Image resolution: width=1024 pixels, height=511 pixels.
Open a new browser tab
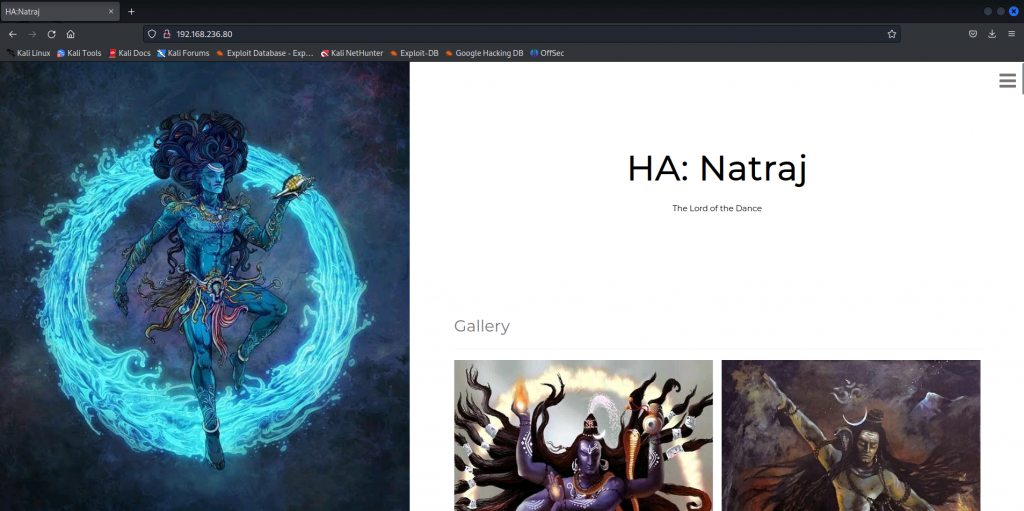pyautogui.click(x=131, y=11)
